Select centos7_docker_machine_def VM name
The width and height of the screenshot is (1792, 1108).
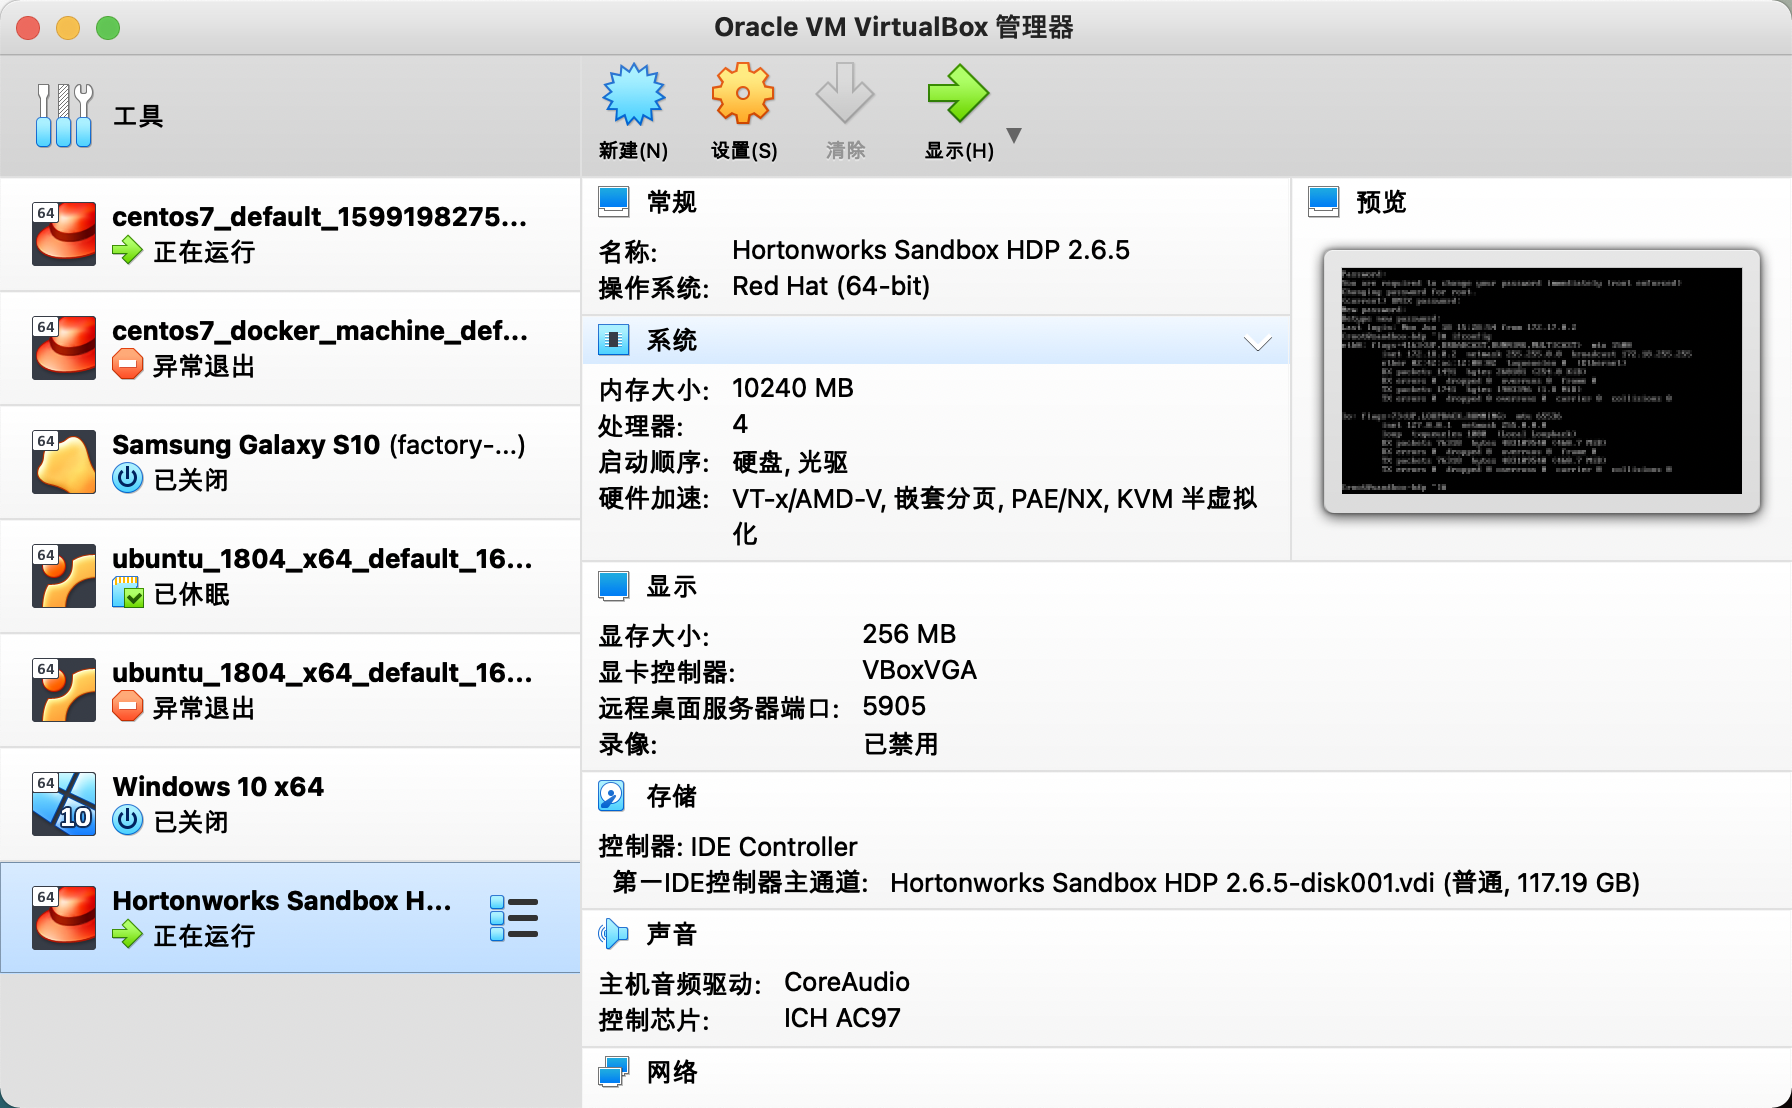pyautogui.click(x=320, y=331)
